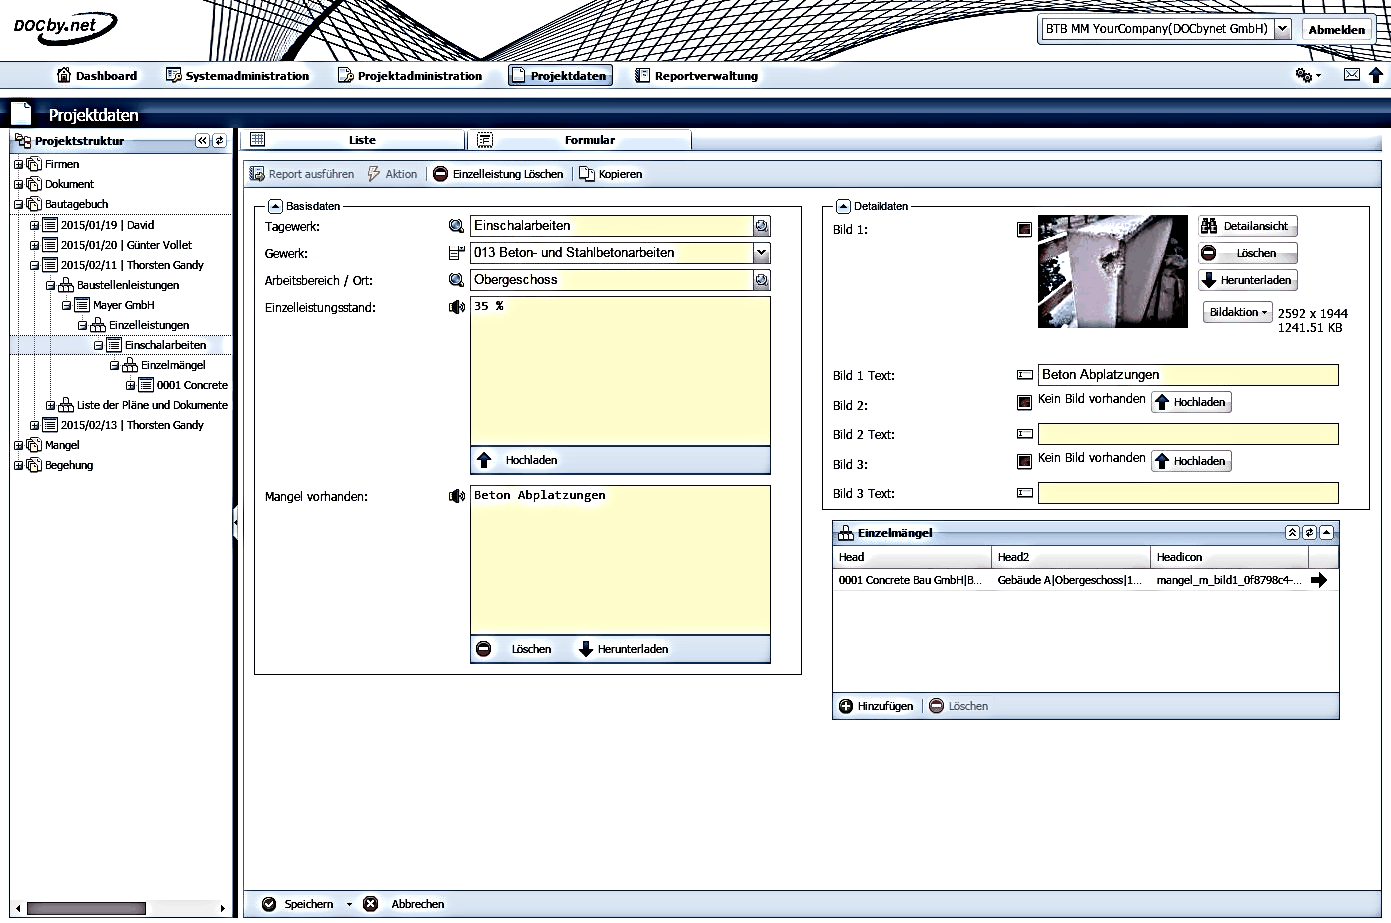Click the mail envelope icon in top bar
The height and width of the screenshot is (923, 1391).
(1351, 75)
